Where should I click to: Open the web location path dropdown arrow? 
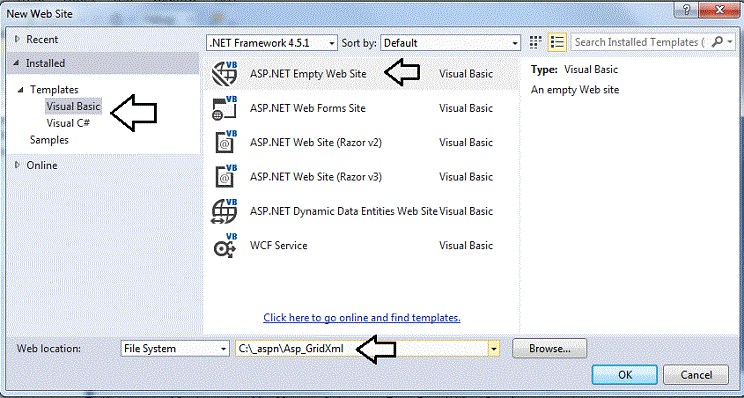(493, 349)
